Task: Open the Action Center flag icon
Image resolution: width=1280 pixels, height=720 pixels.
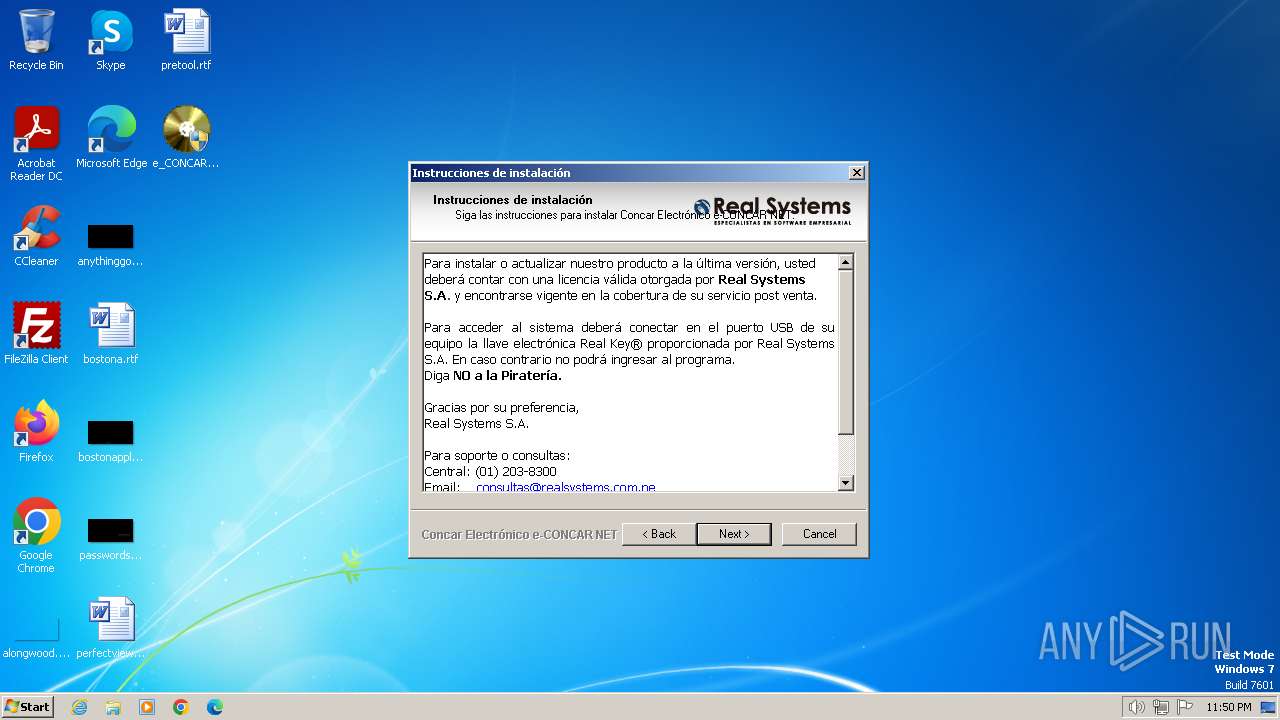Action: tap(1185, 707)
